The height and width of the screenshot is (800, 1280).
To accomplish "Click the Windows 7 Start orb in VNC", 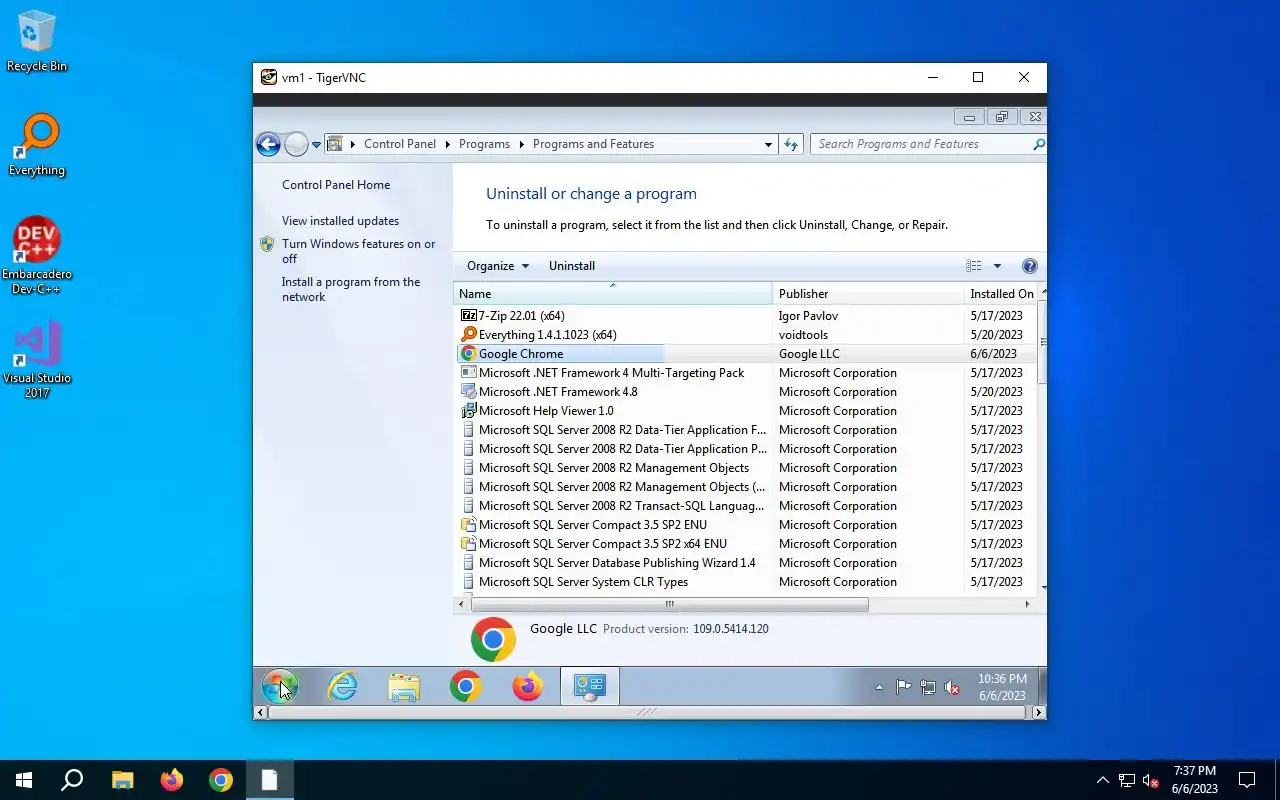I will (x=280, y=686).
